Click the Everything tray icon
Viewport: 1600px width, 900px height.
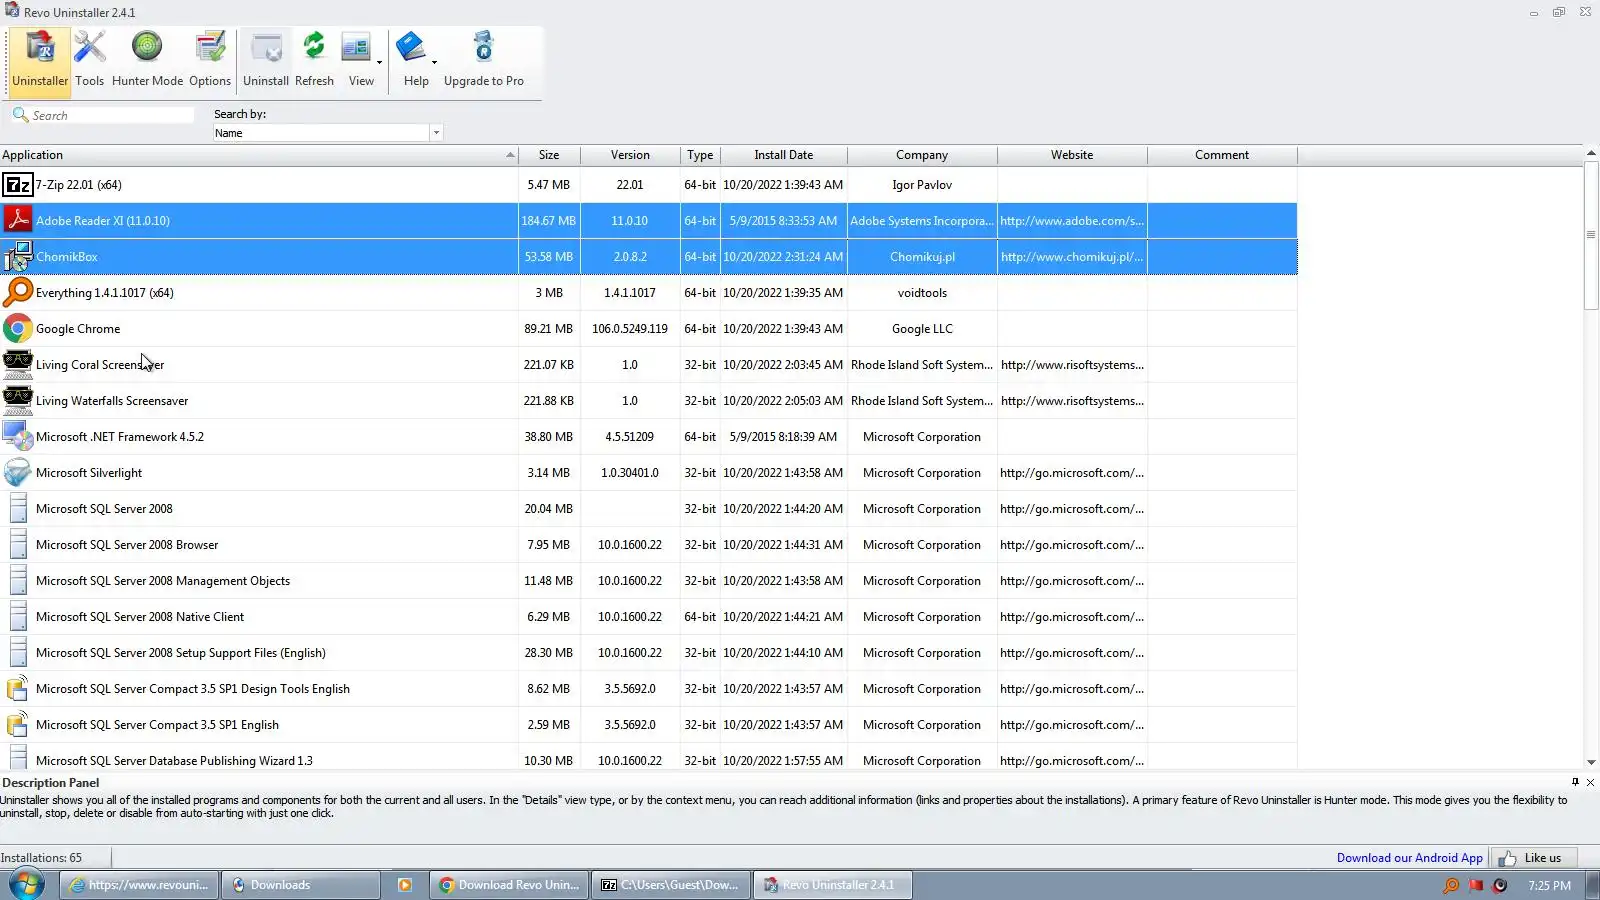(1451, 885)
